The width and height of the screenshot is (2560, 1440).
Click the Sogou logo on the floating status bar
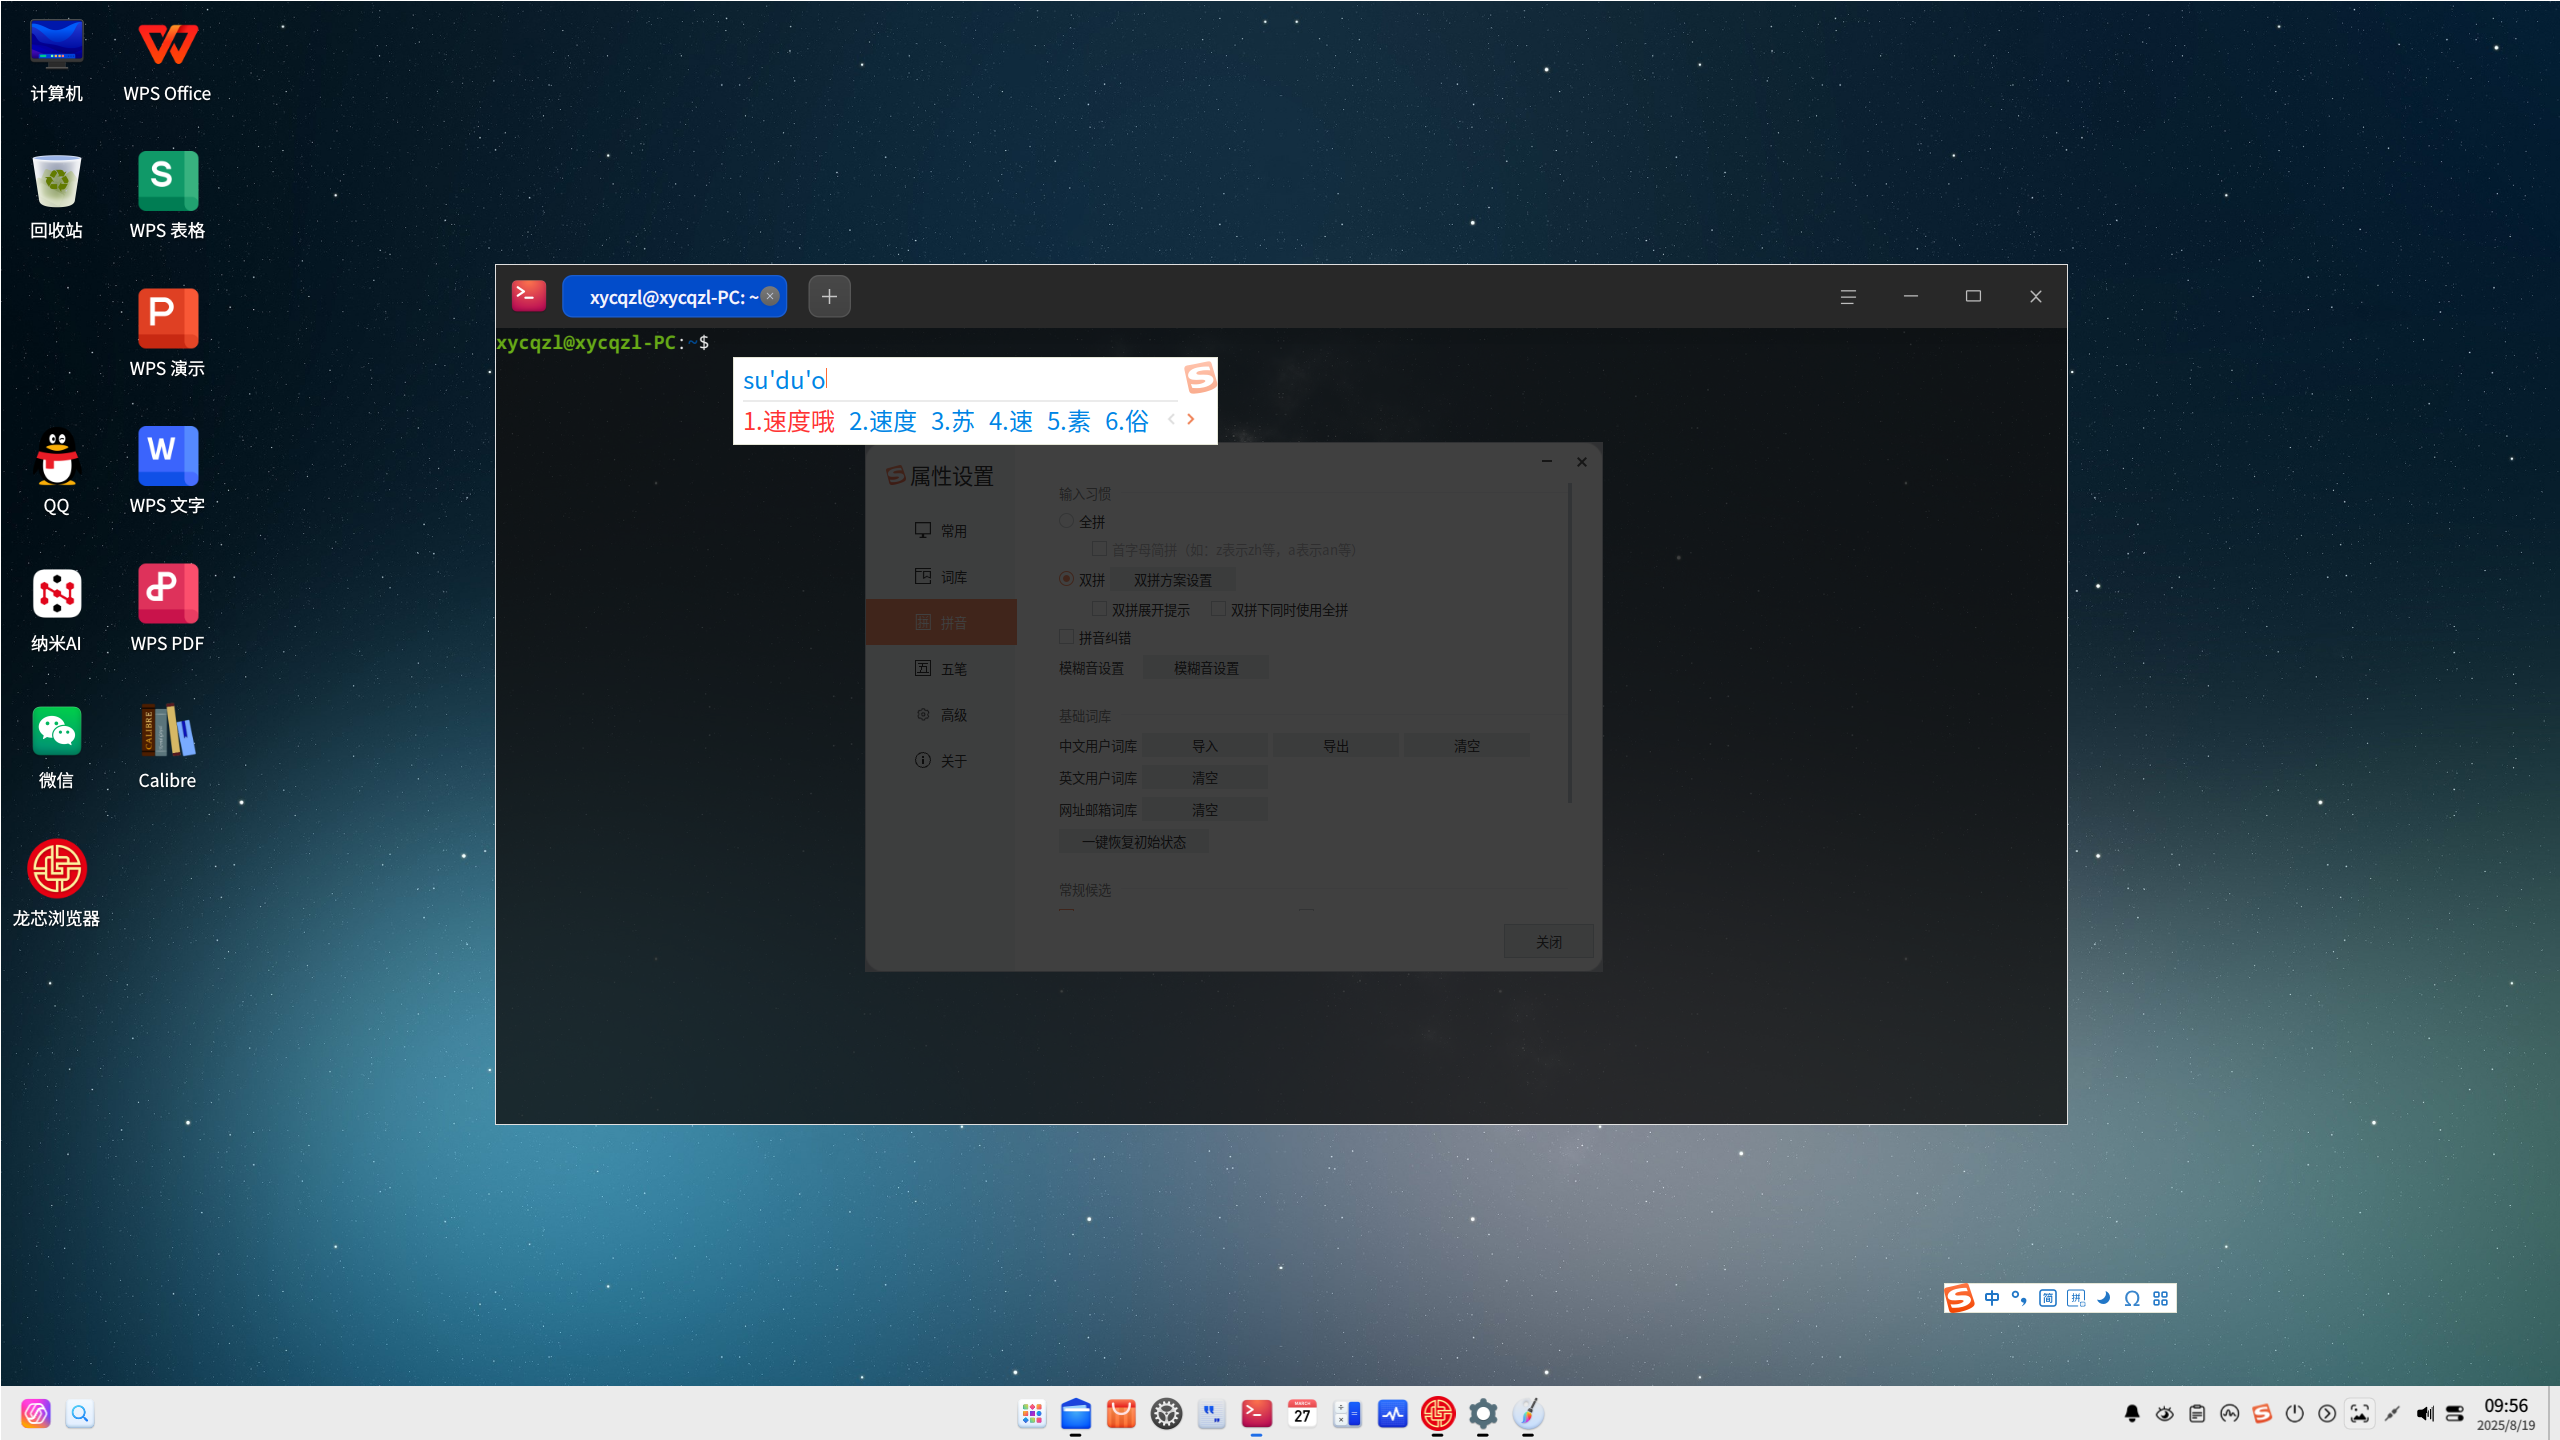tap(1959, 1298)
